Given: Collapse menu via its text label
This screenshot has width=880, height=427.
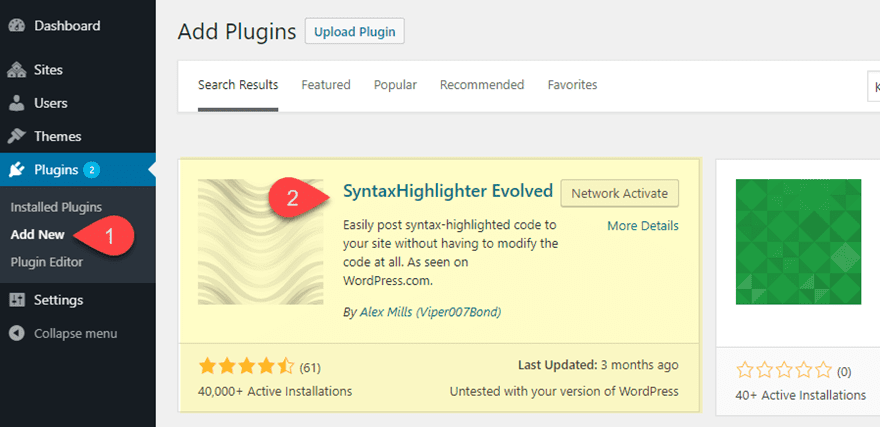Looking at the screenshot, I should click(x=76, y=333).
